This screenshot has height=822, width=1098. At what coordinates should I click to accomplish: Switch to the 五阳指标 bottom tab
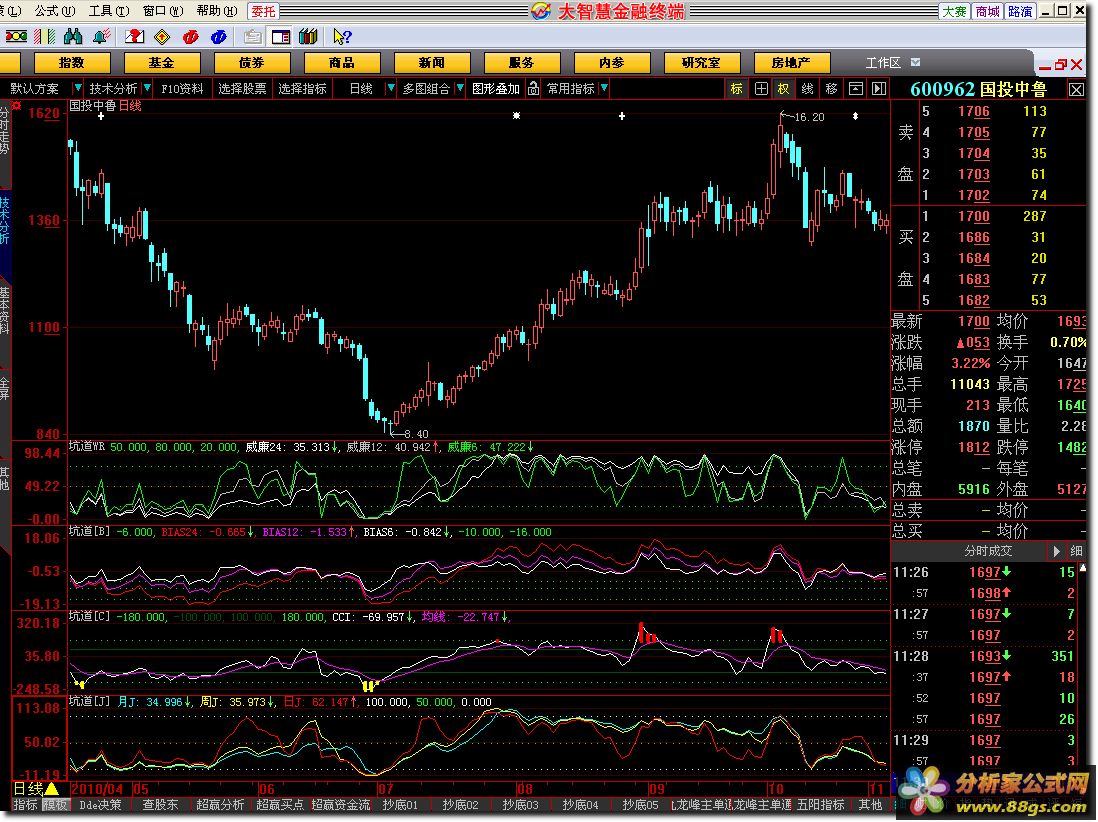(x=821, y=804)
